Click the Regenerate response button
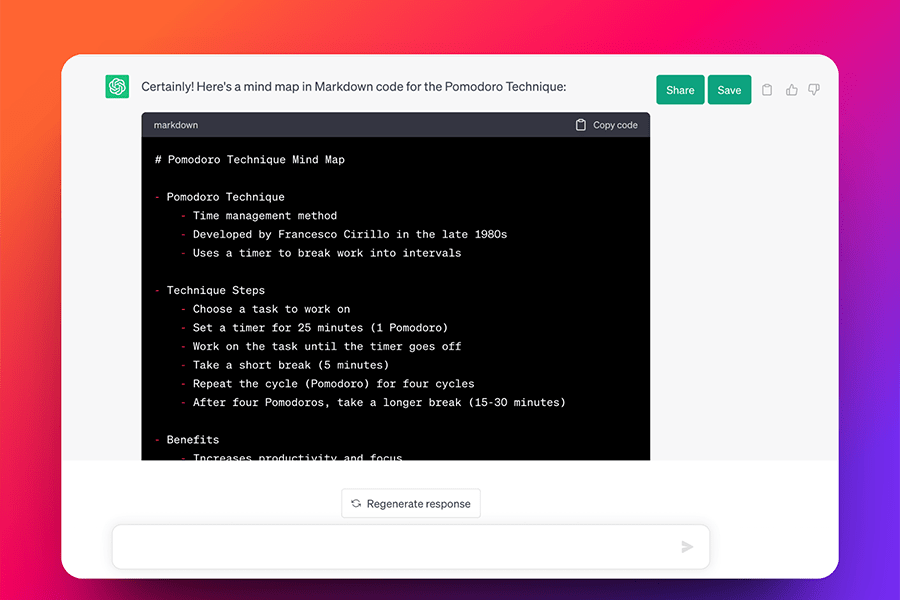This screenshot has height=600, width=900. pos(410,504)
